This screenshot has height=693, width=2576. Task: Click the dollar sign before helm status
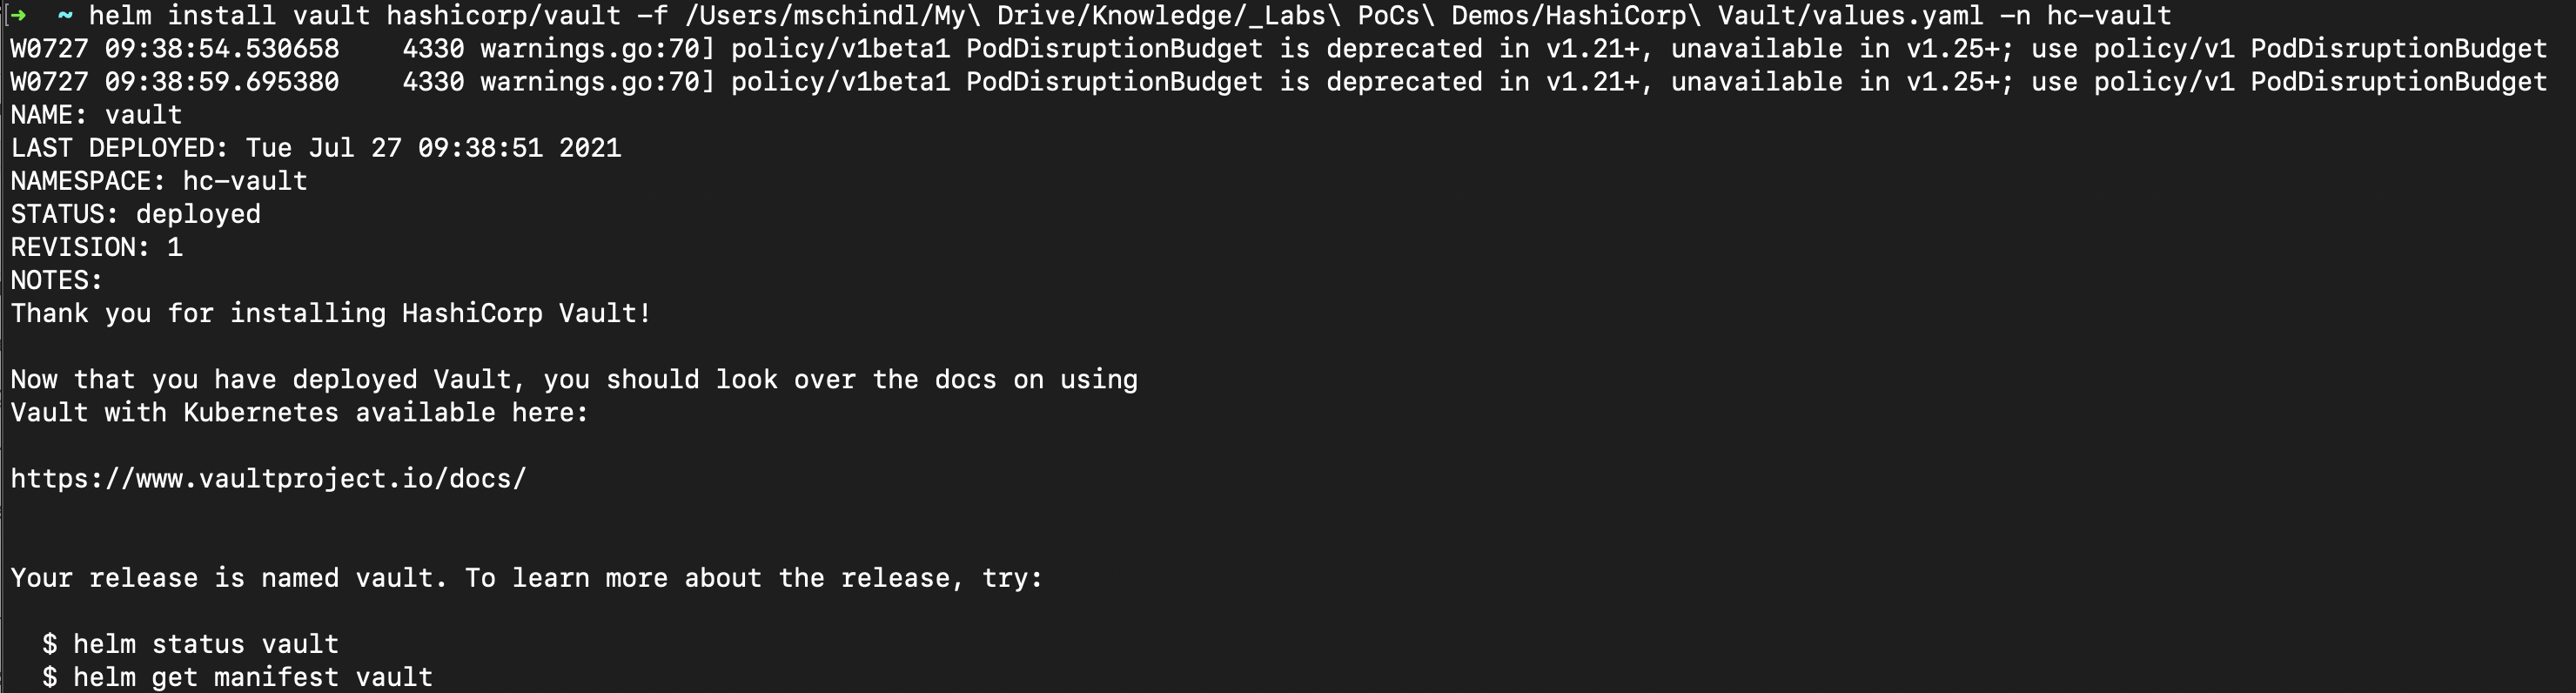tap(50, 644)
